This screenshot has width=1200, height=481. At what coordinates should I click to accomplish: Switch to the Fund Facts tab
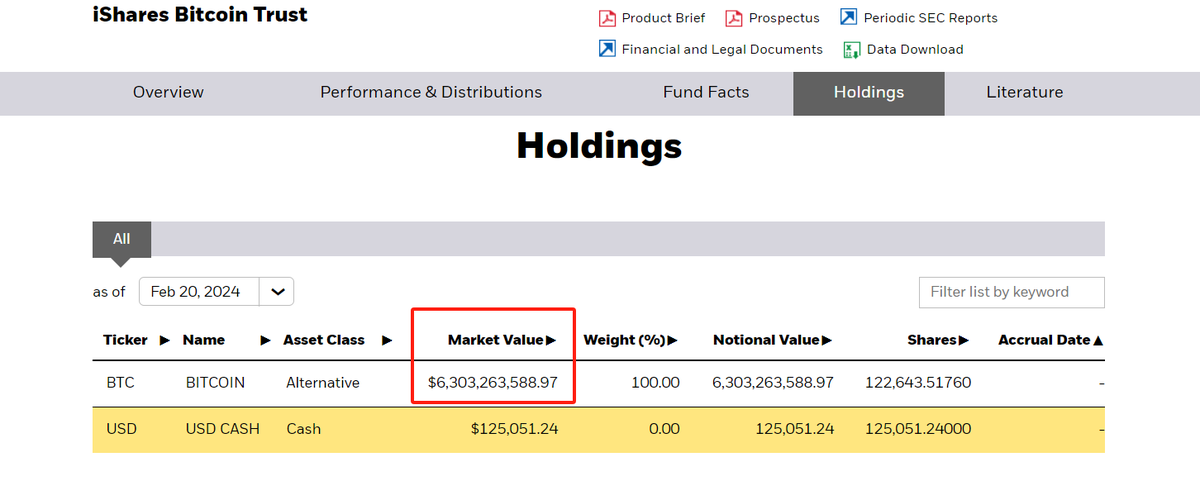coord(706,93)
